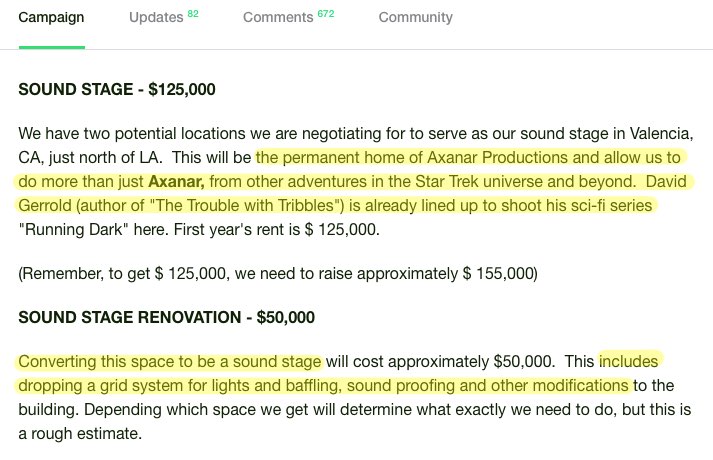
Task: Click the 82 updates count badge
Action: [193, 14]
